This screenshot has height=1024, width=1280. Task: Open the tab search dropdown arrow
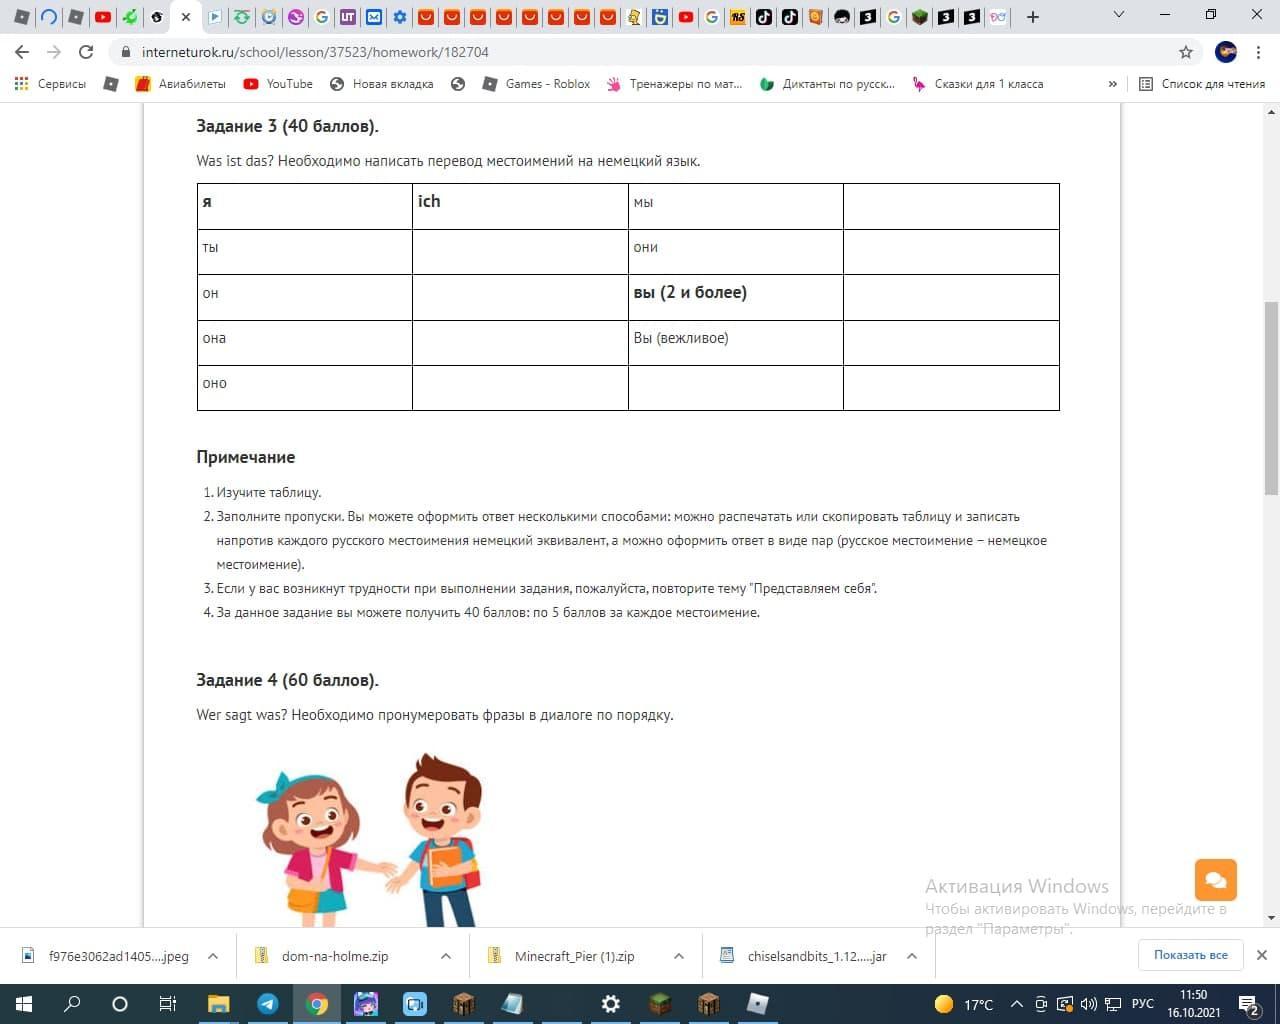[1119, 15]
